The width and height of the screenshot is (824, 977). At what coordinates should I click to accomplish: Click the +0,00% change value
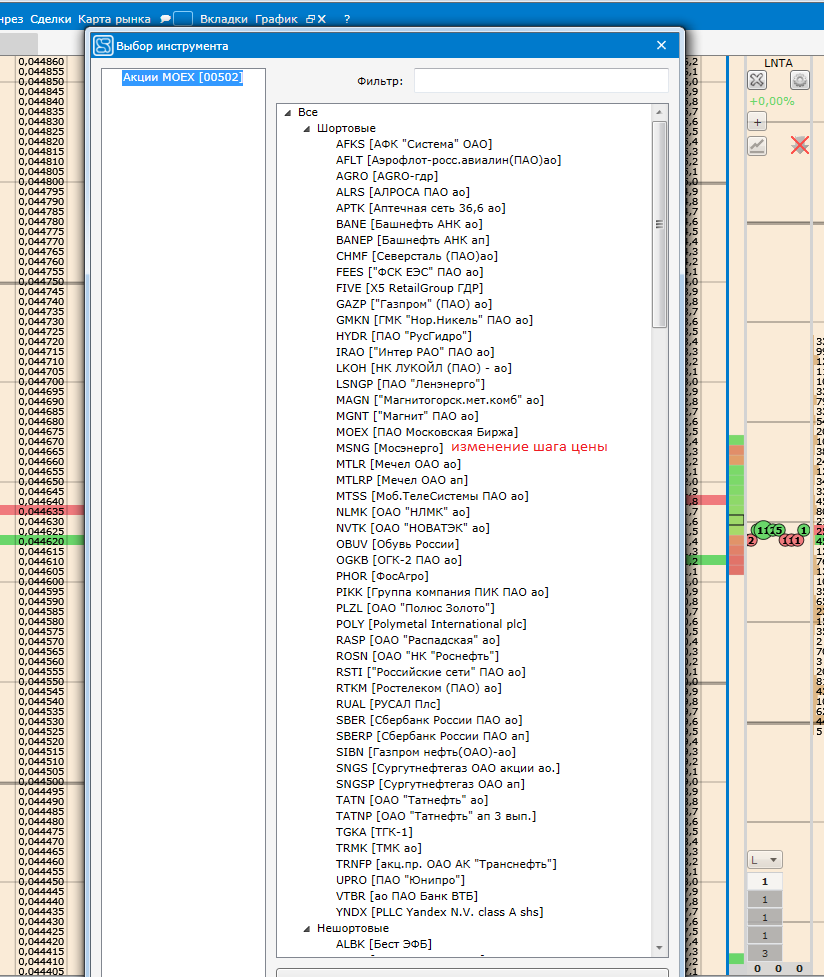click(772, 102)
